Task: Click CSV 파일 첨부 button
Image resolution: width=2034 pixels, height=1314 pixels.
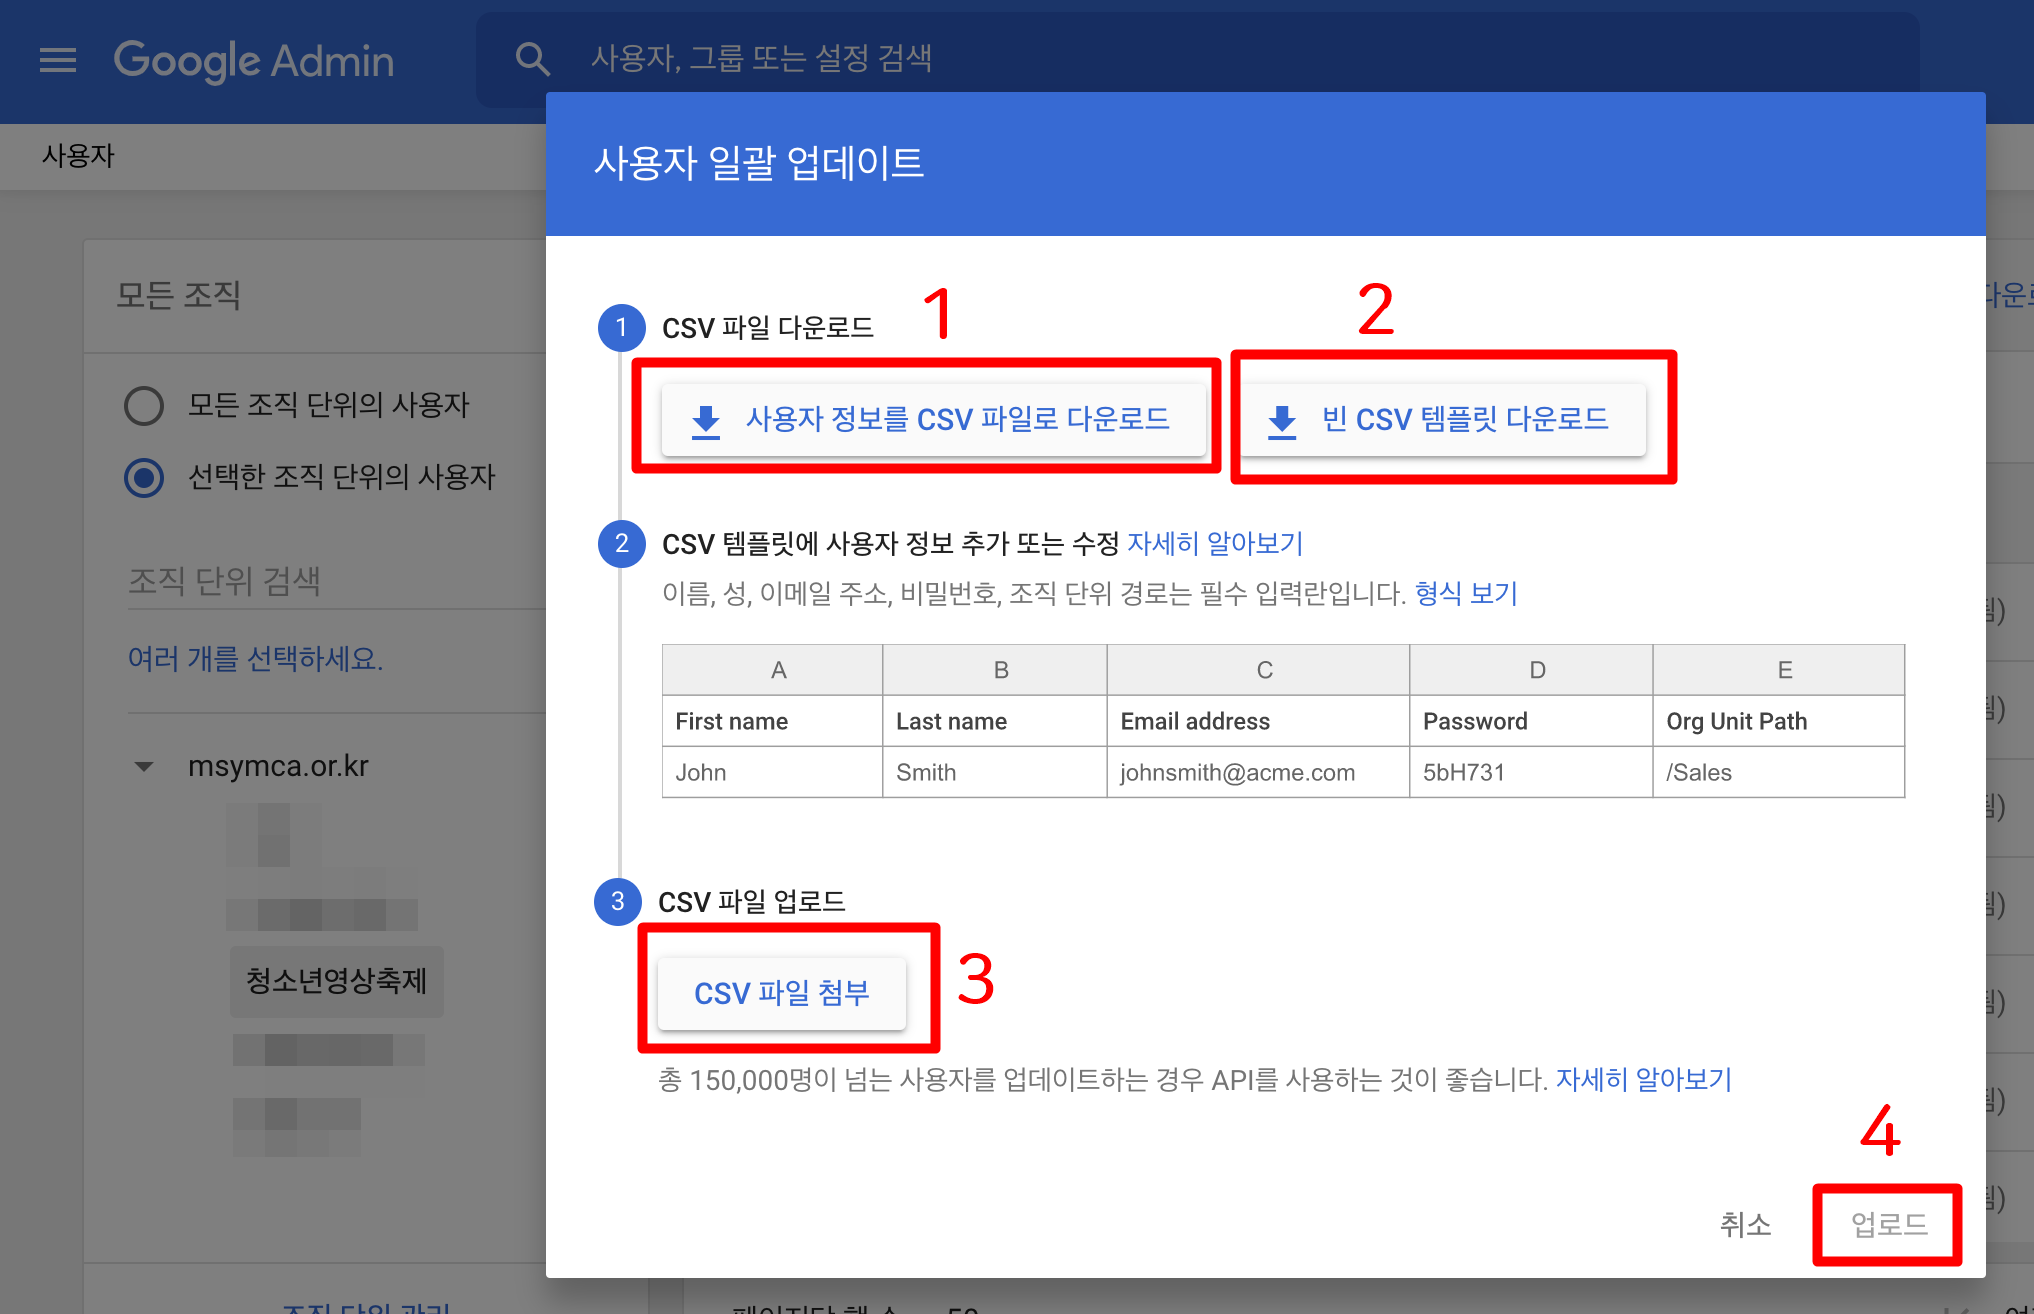Action: tap(781, 993)
